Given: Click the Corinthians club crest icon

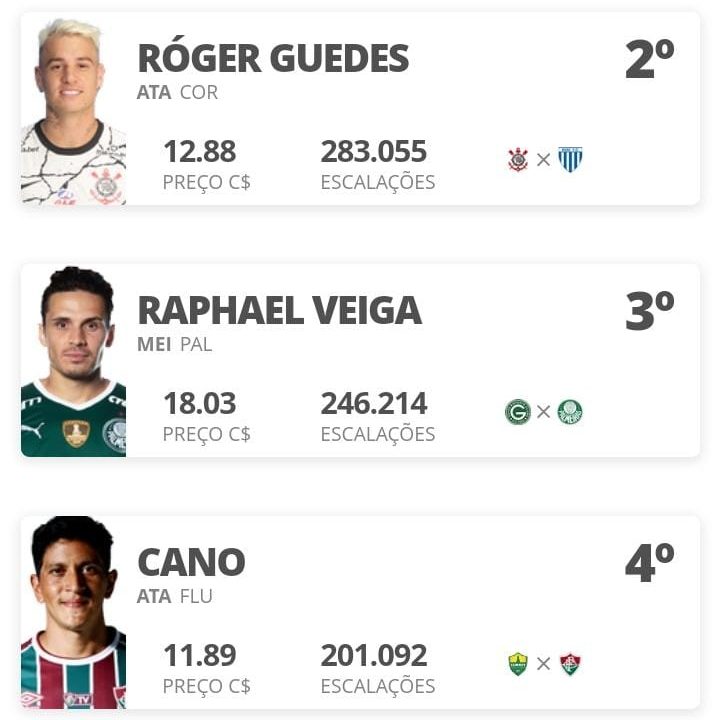Looking at the screenshot, I should [x=518, y=160].
